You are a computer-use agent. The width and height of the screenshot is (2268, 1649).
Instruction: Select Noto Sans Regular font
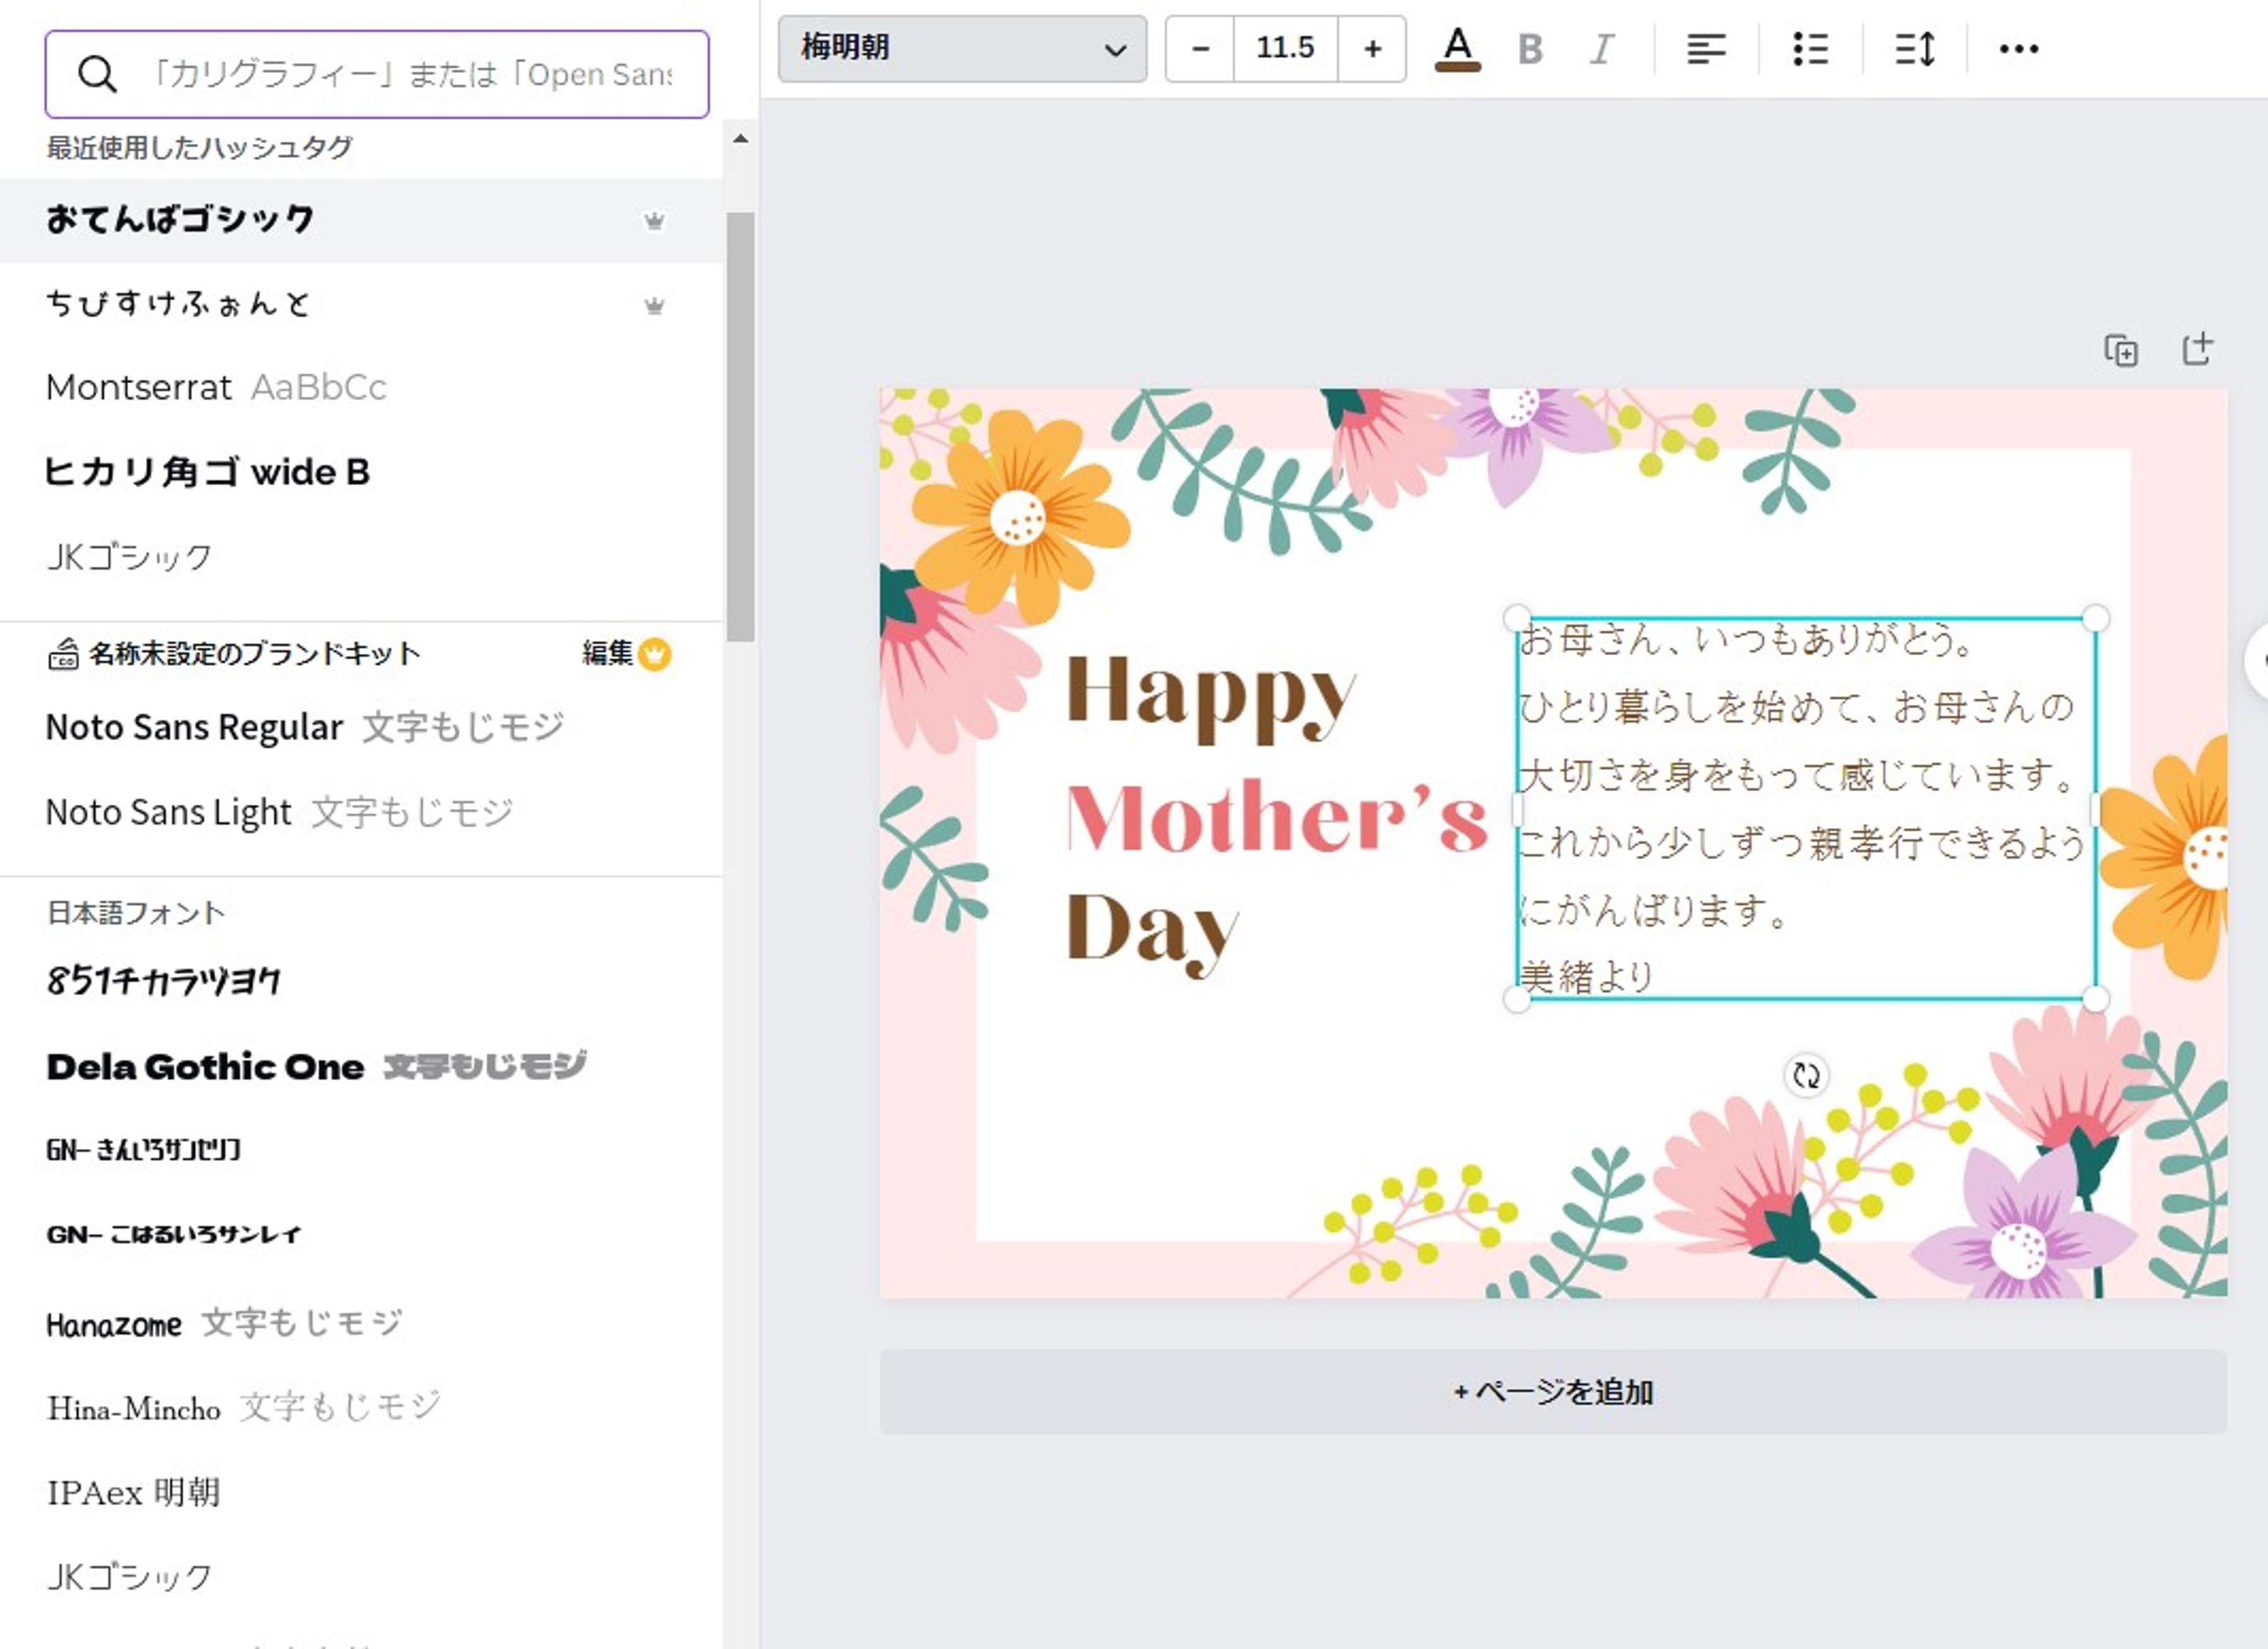pyautogui.click(x=361, y=727)
